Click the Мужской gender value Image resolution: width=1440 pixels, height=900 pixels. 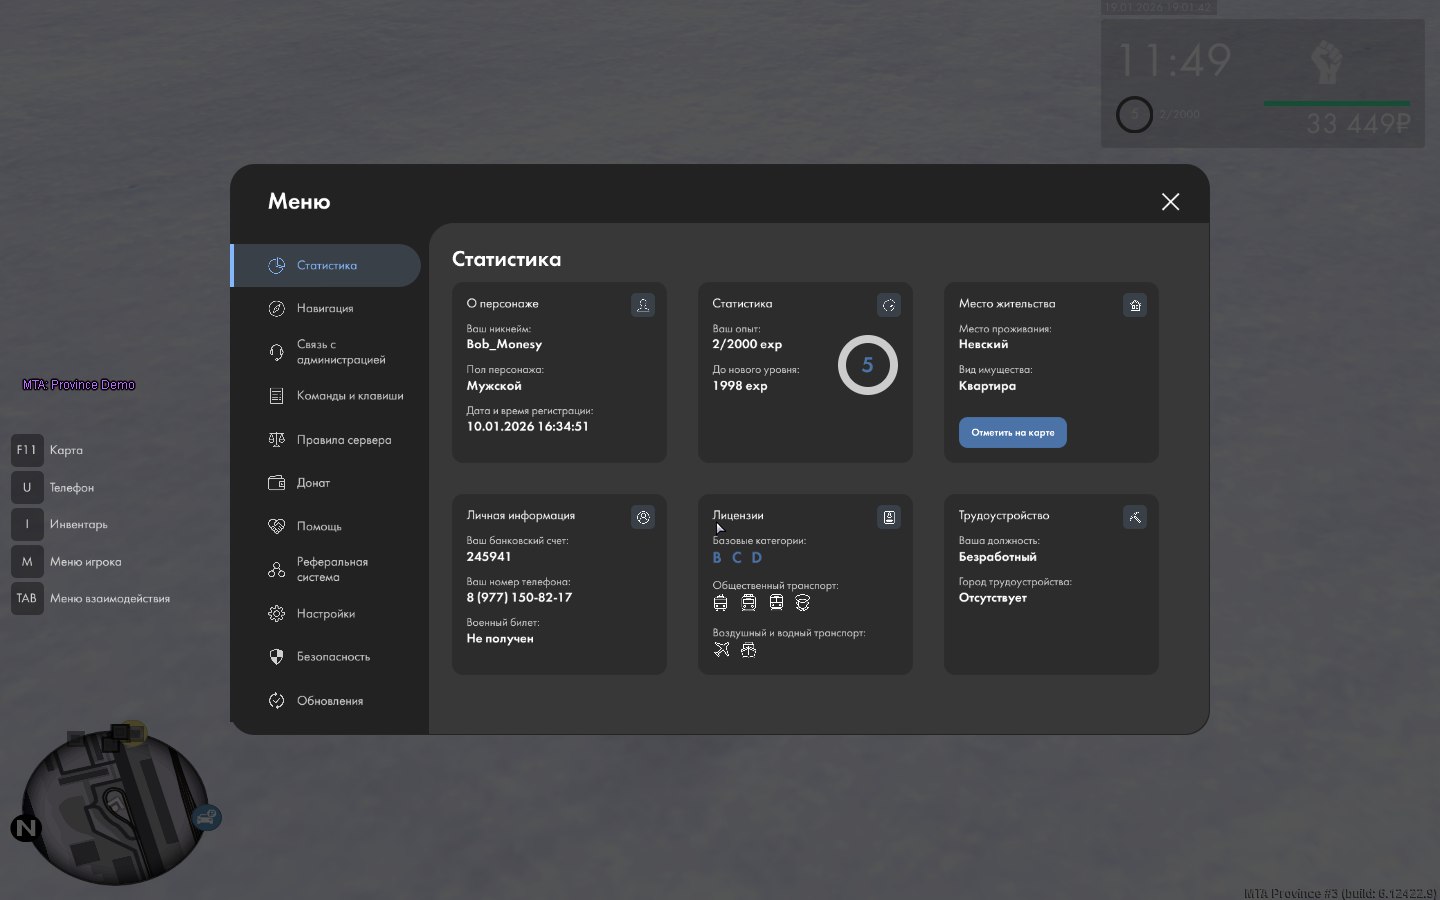494,386
